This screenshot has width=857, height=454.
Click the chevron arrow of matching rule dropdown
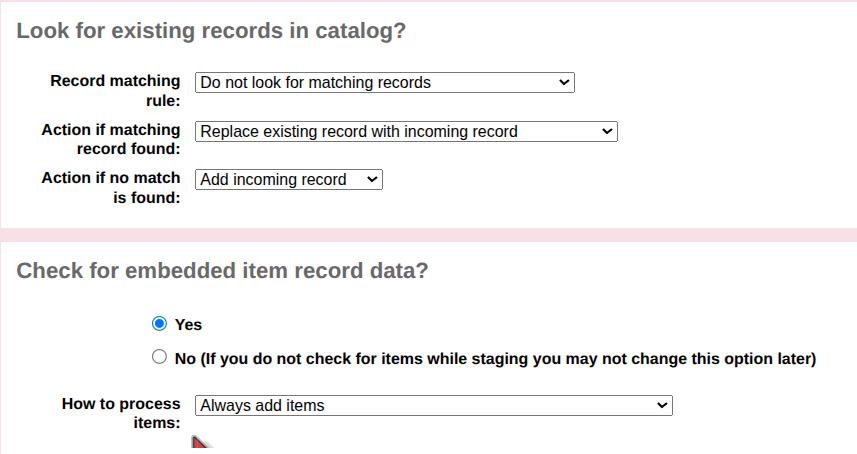coord(564,83)
